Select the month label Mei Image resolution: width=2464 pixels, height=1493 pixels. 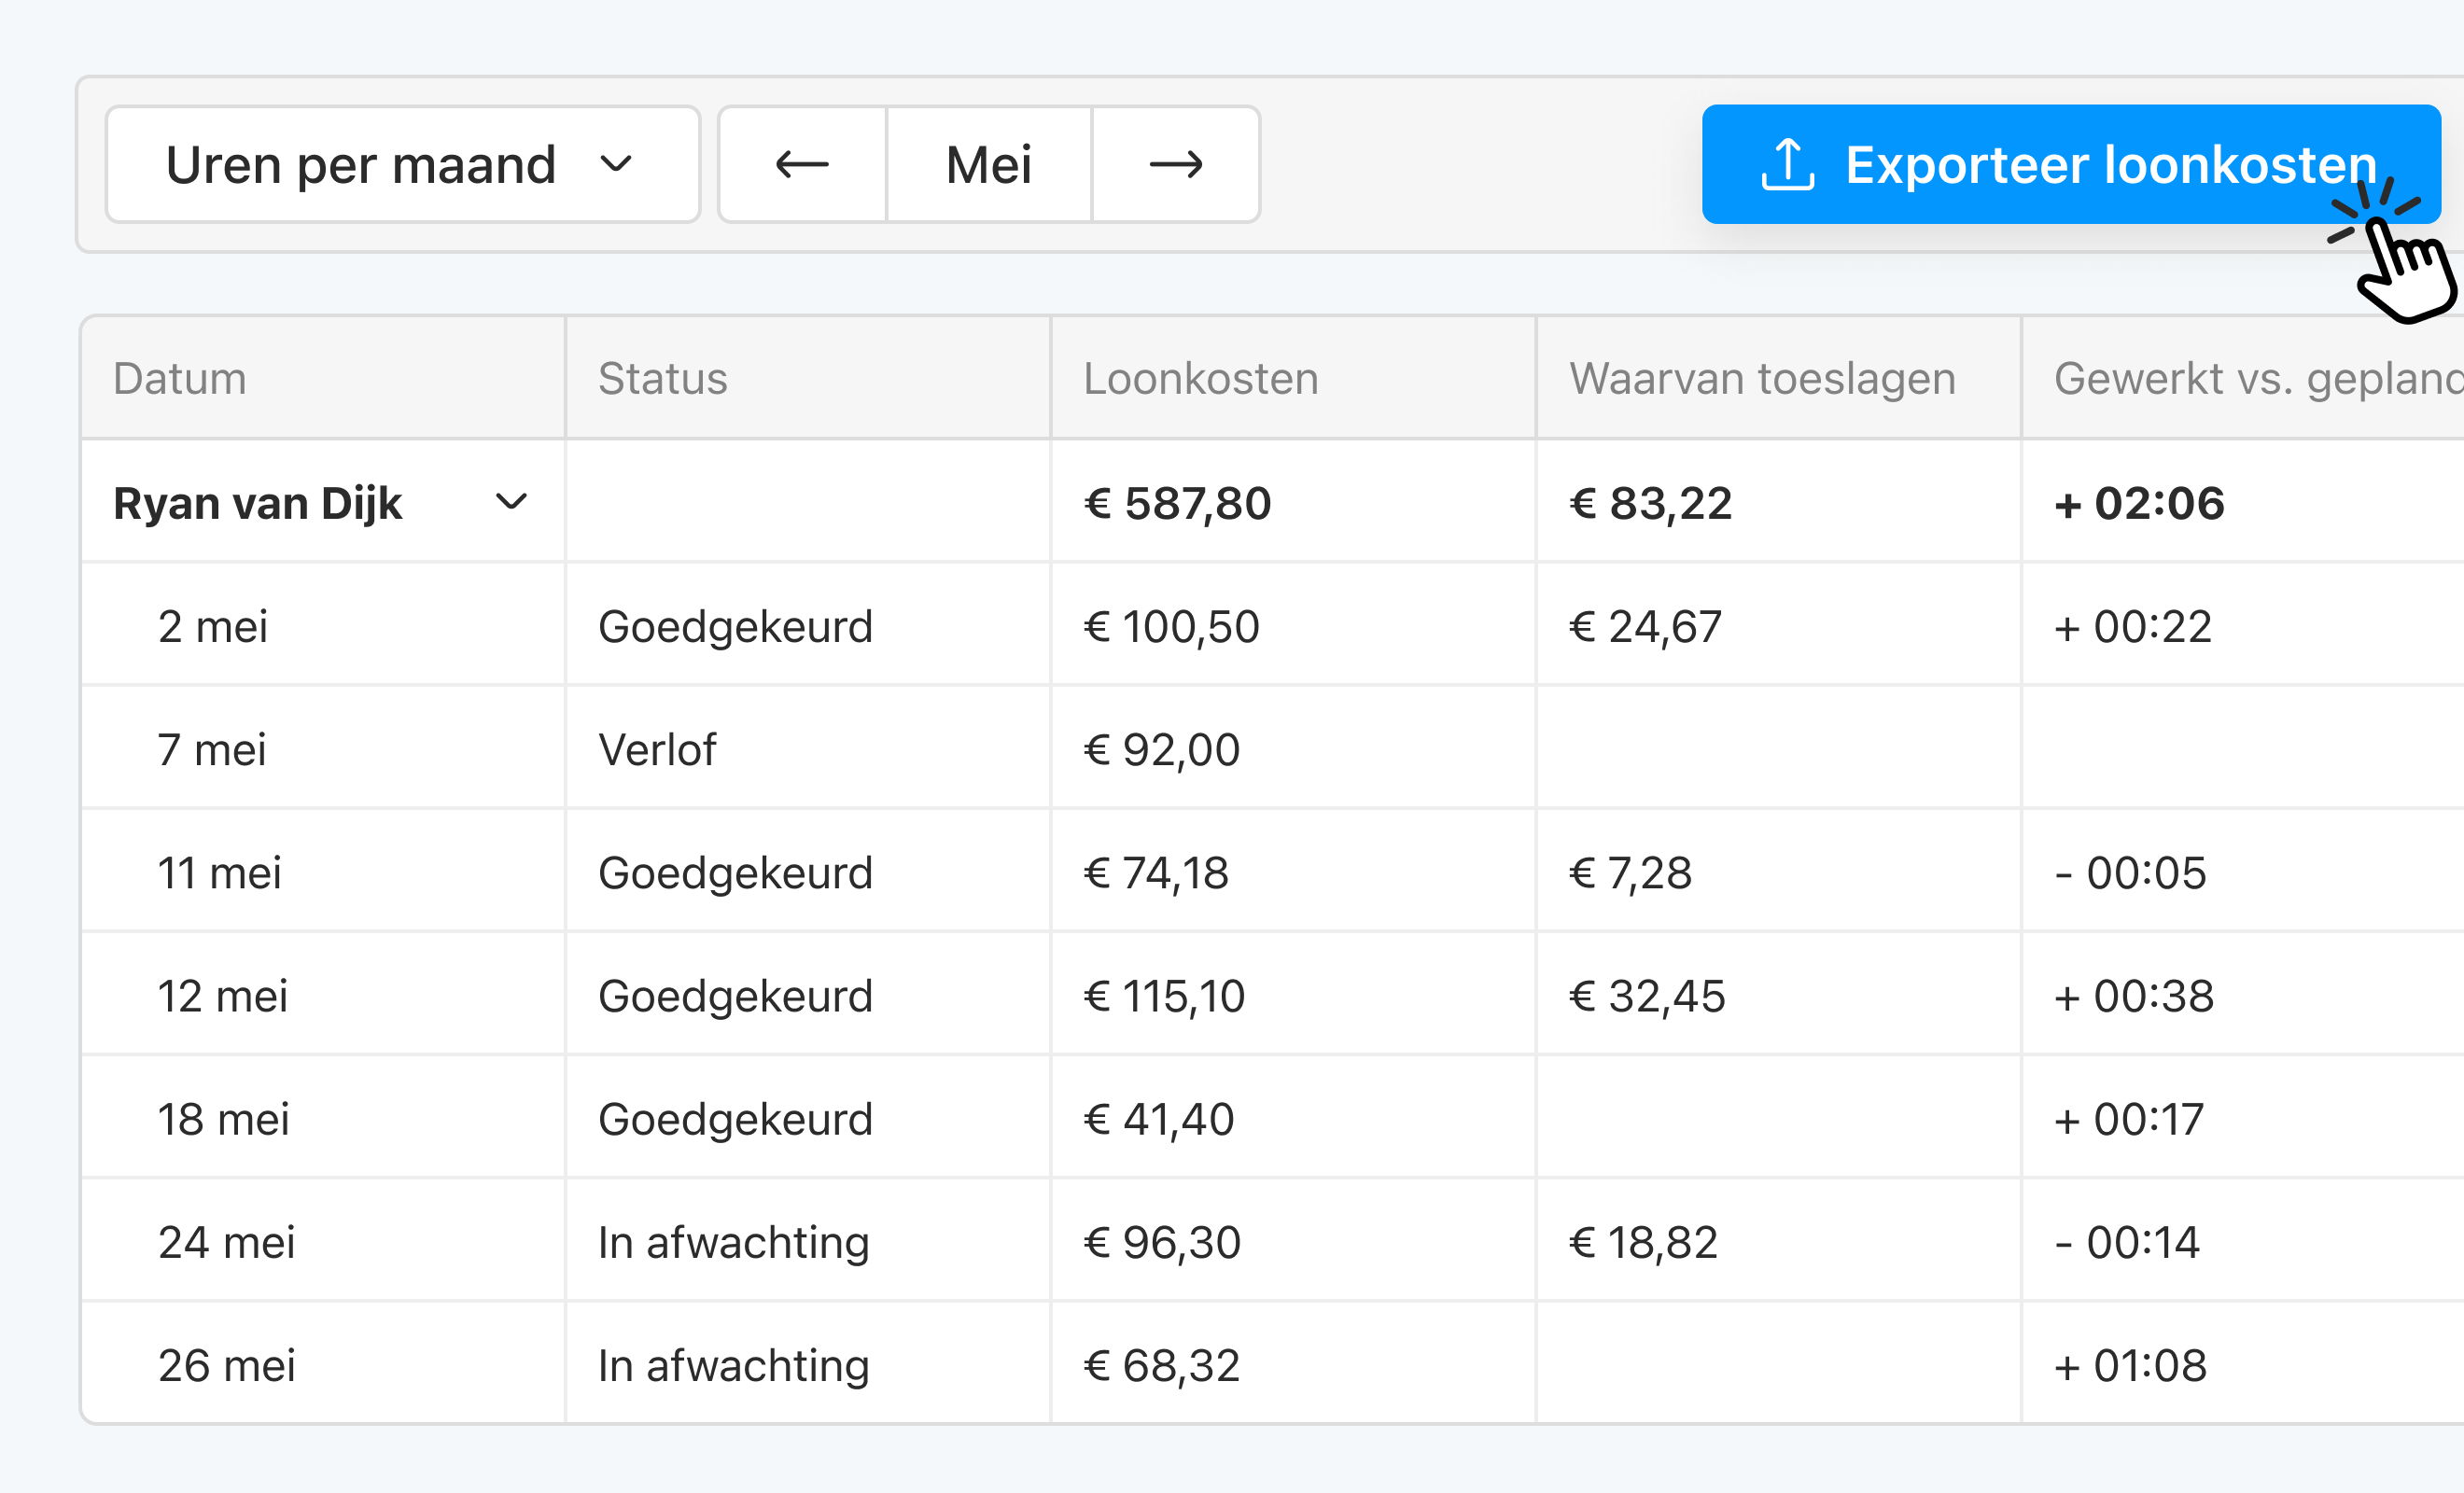(989, 165)
